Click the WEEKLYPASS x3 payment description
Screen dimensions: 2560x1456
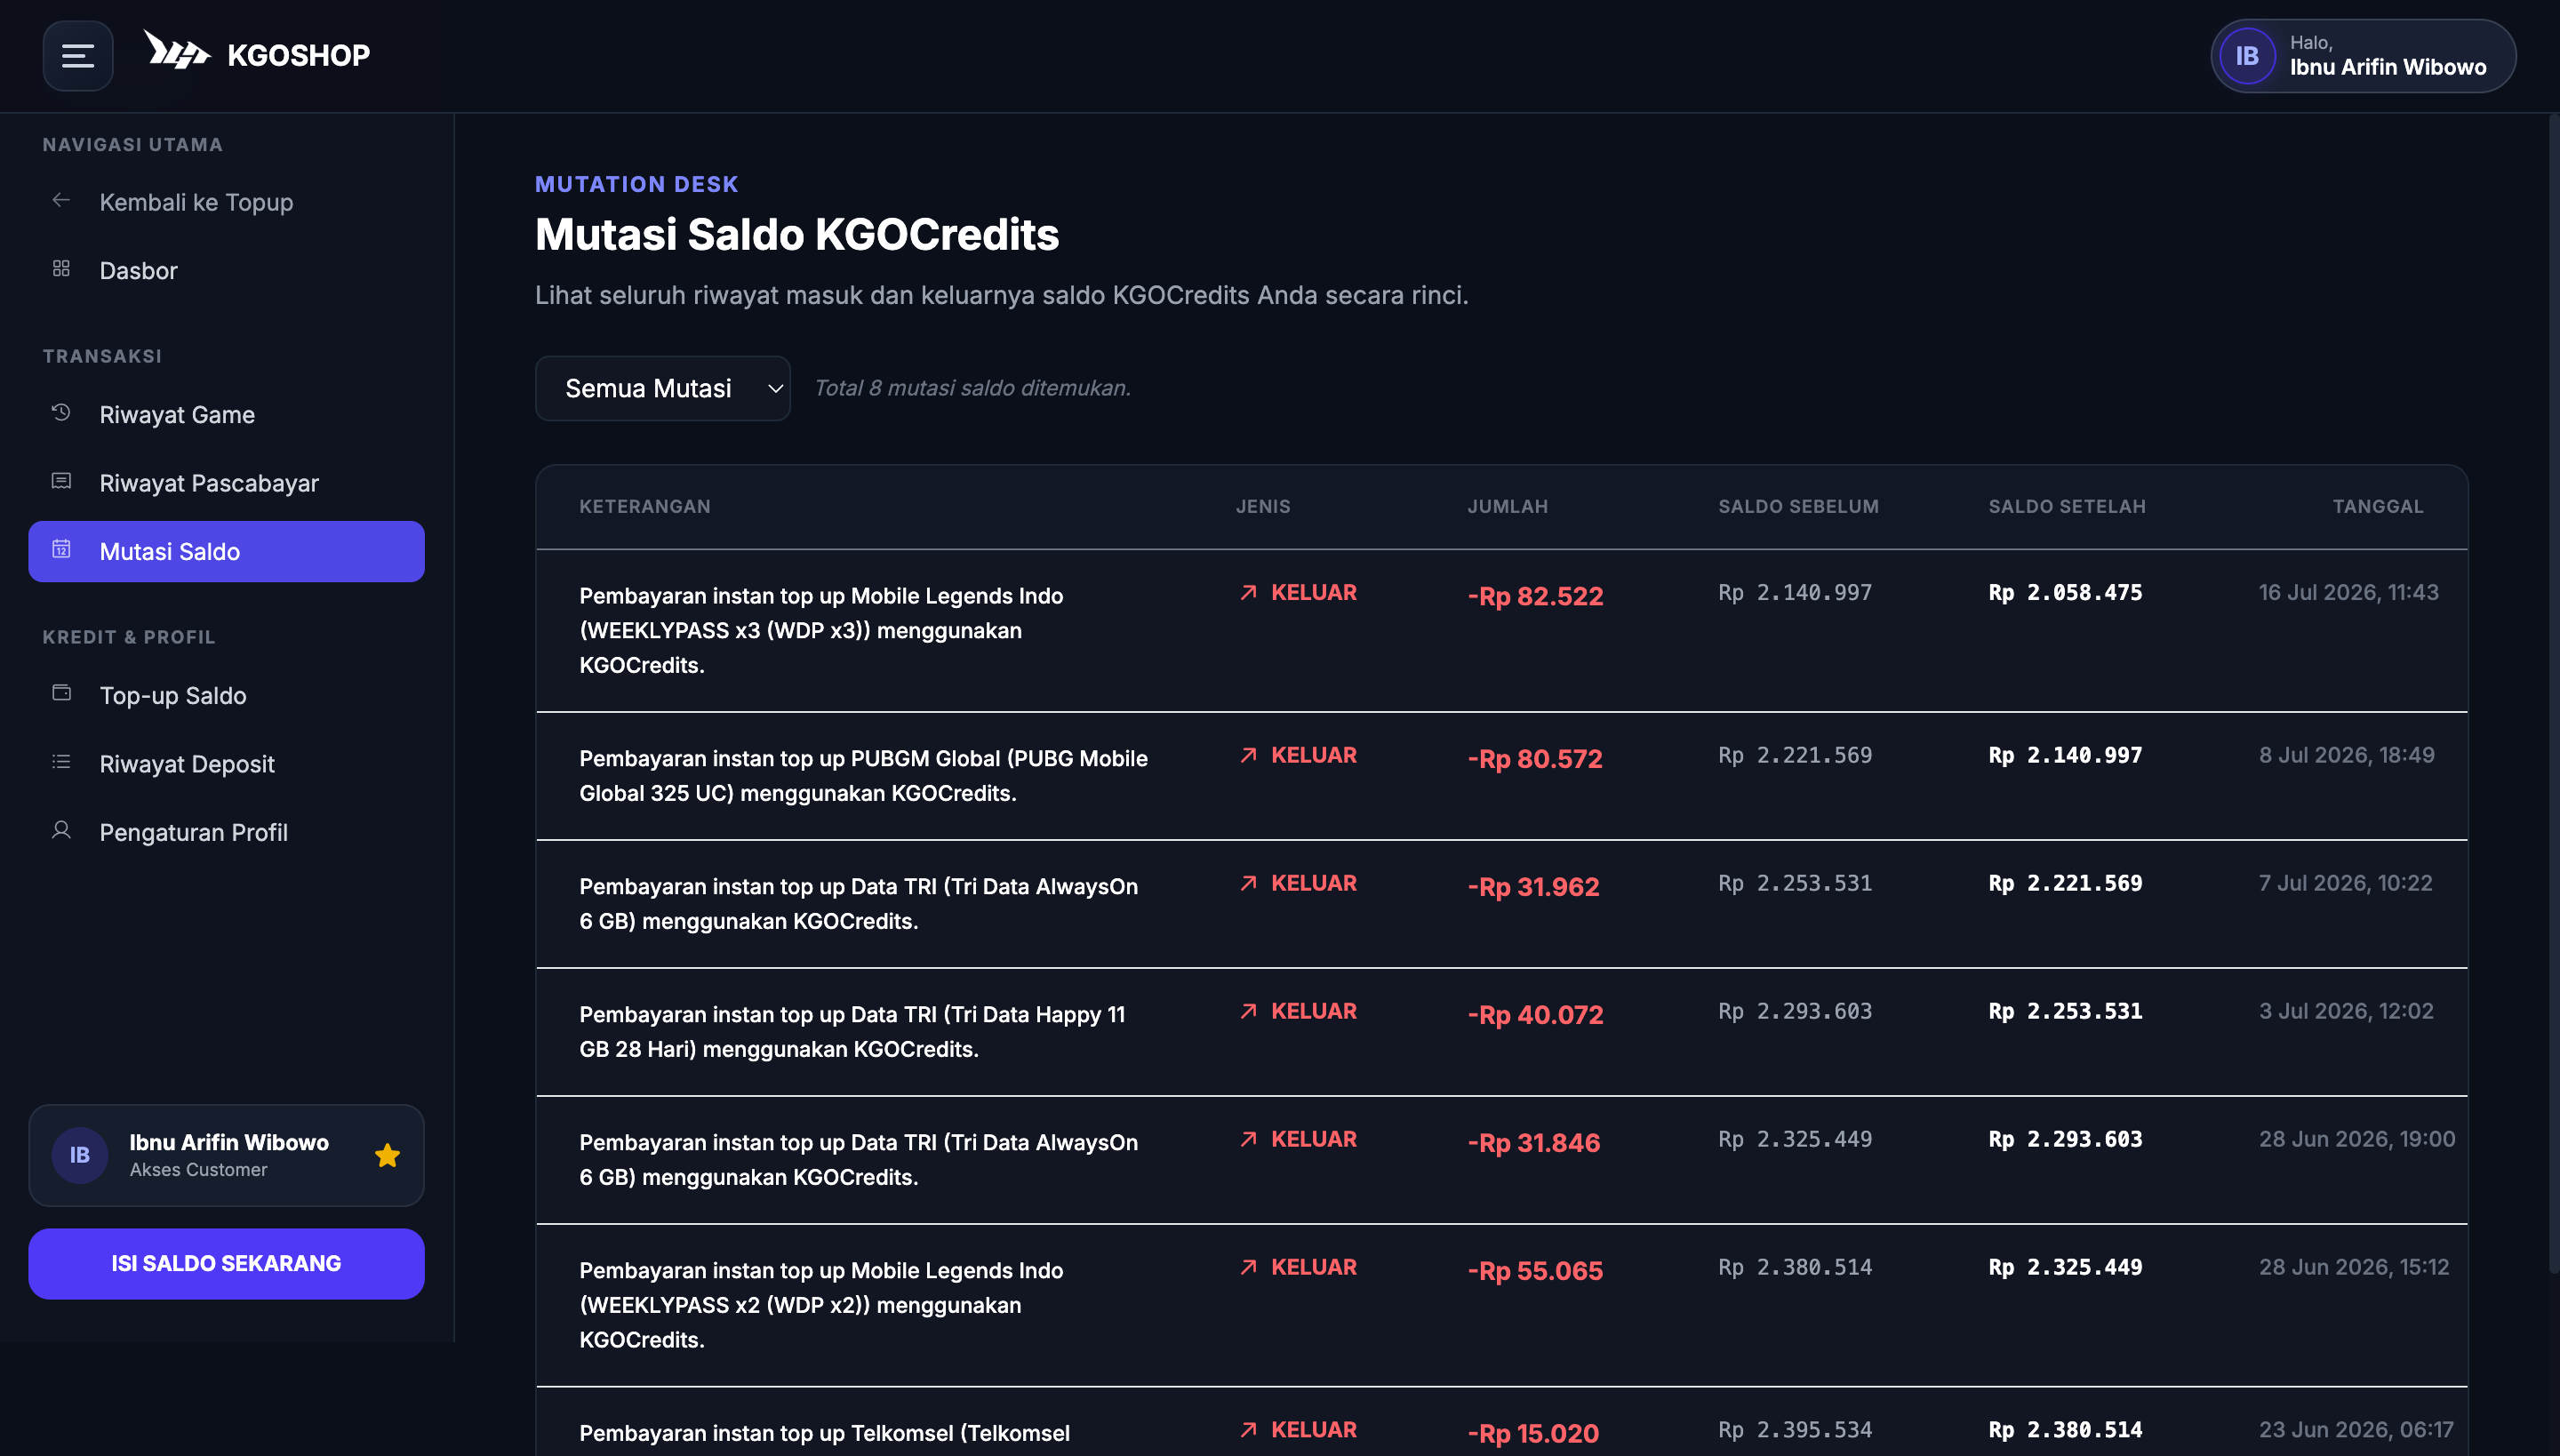click(821, 631)
